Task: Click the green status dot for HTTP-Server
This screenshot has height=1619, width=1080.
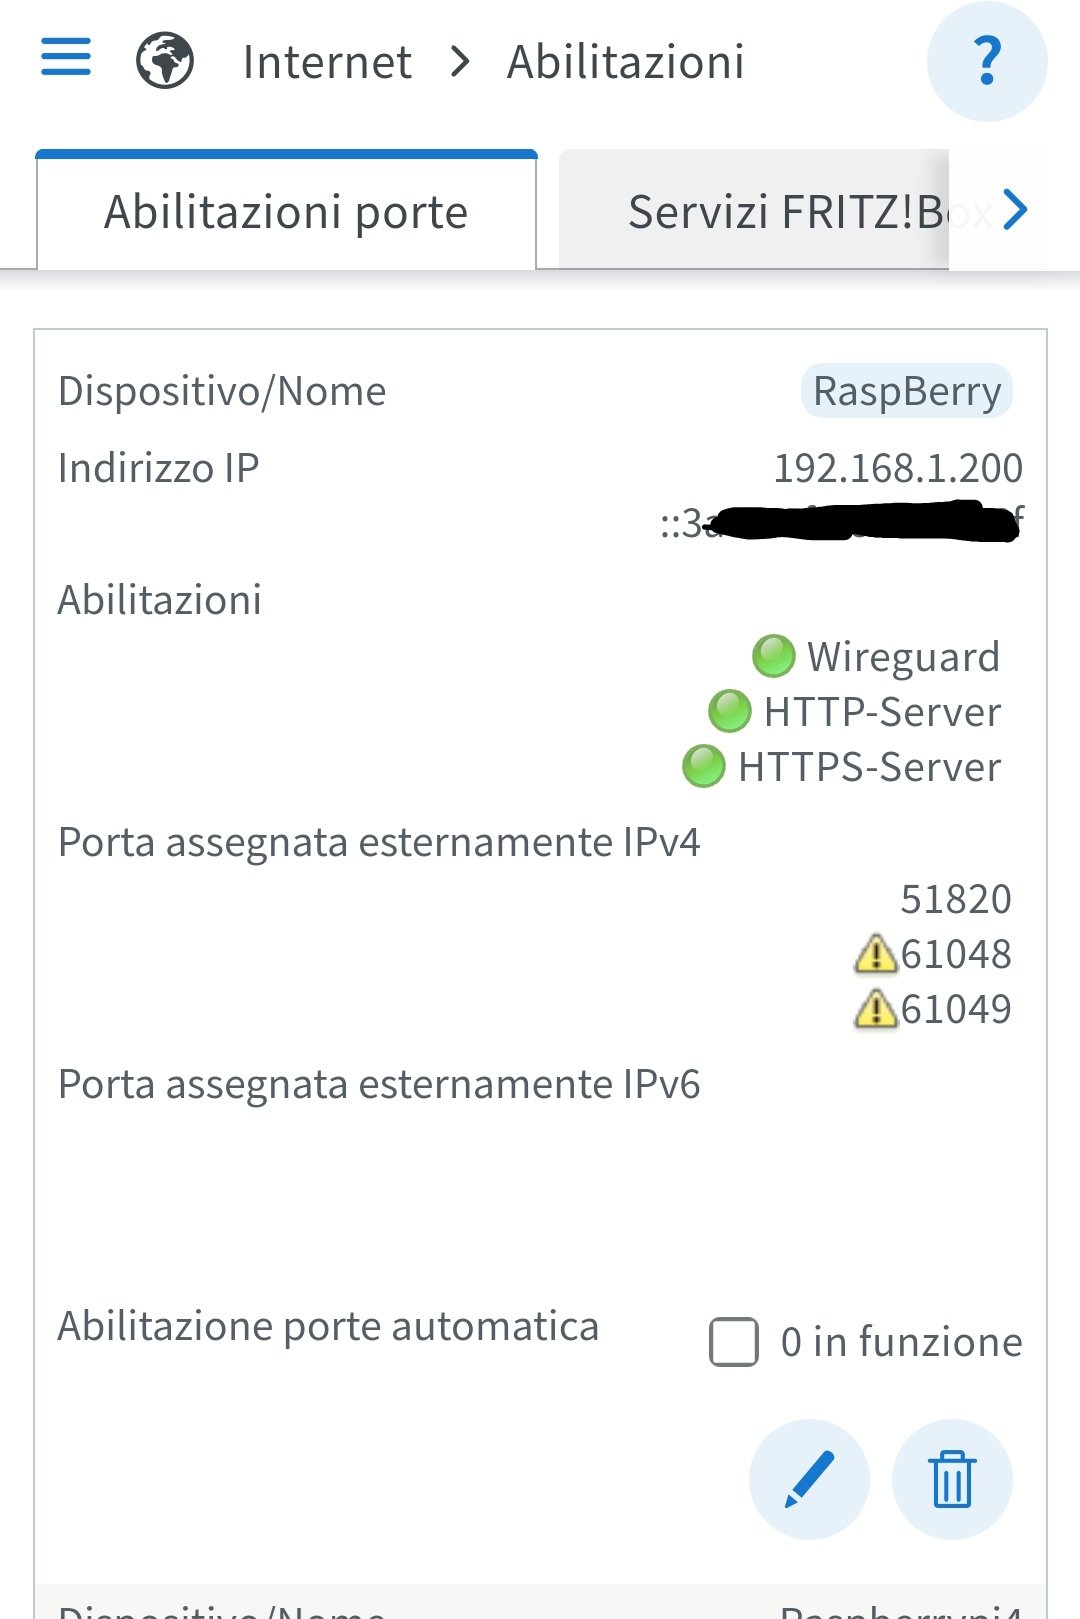Action: 729,711
